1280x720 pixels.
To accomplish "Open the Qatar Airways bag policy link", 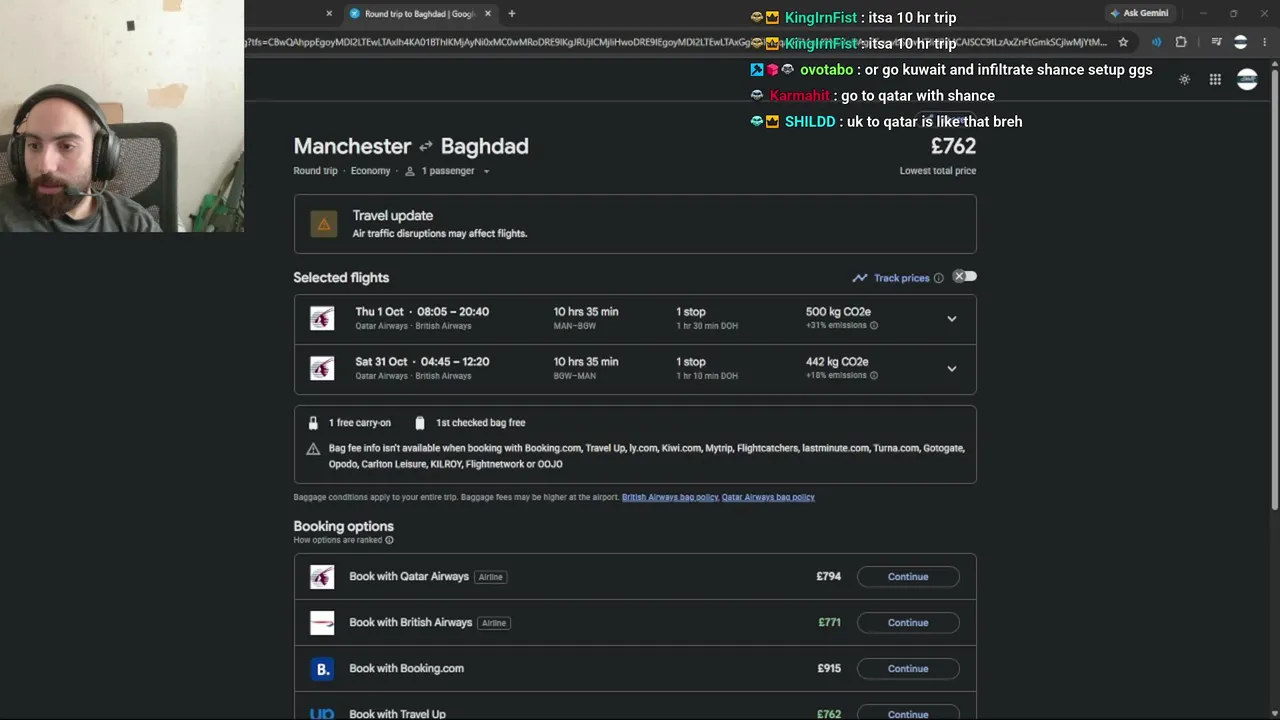I will (x=768, y=497).
